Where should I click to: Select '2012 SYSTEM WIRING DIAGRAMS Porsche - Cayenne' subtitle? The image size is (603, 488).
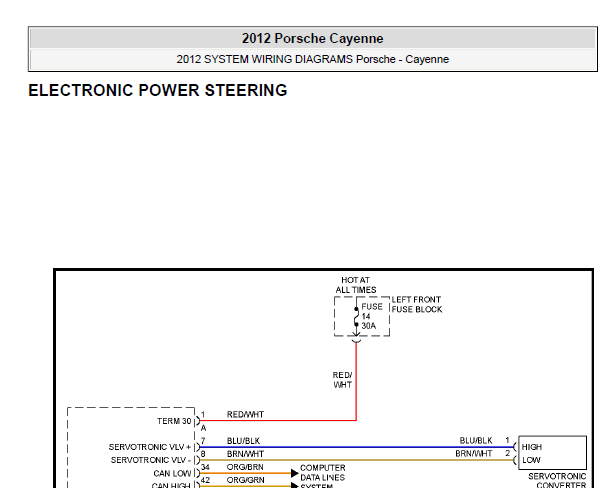tap(312, 59)
